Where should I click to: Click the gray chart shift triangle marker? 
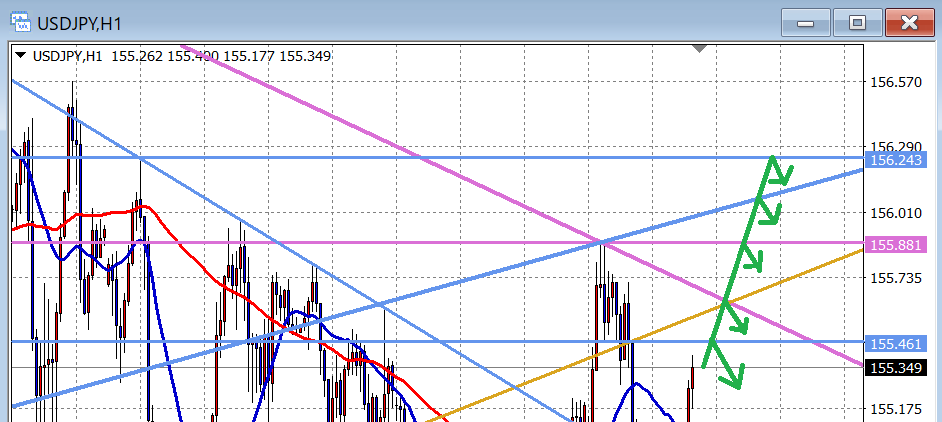pyautogui.click(x=700, y=48)
